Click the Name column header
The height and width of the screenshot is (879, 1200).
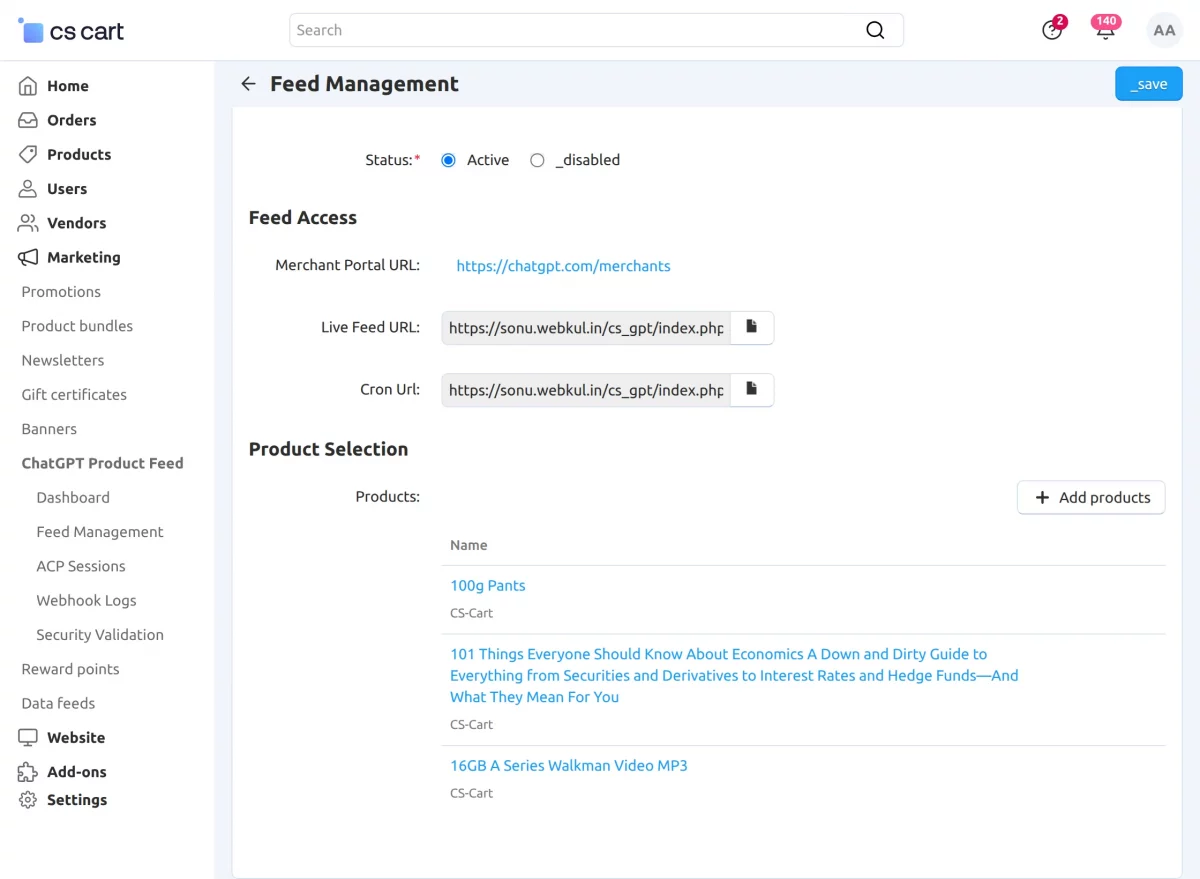pyautogui.click(x=469, y=545)
